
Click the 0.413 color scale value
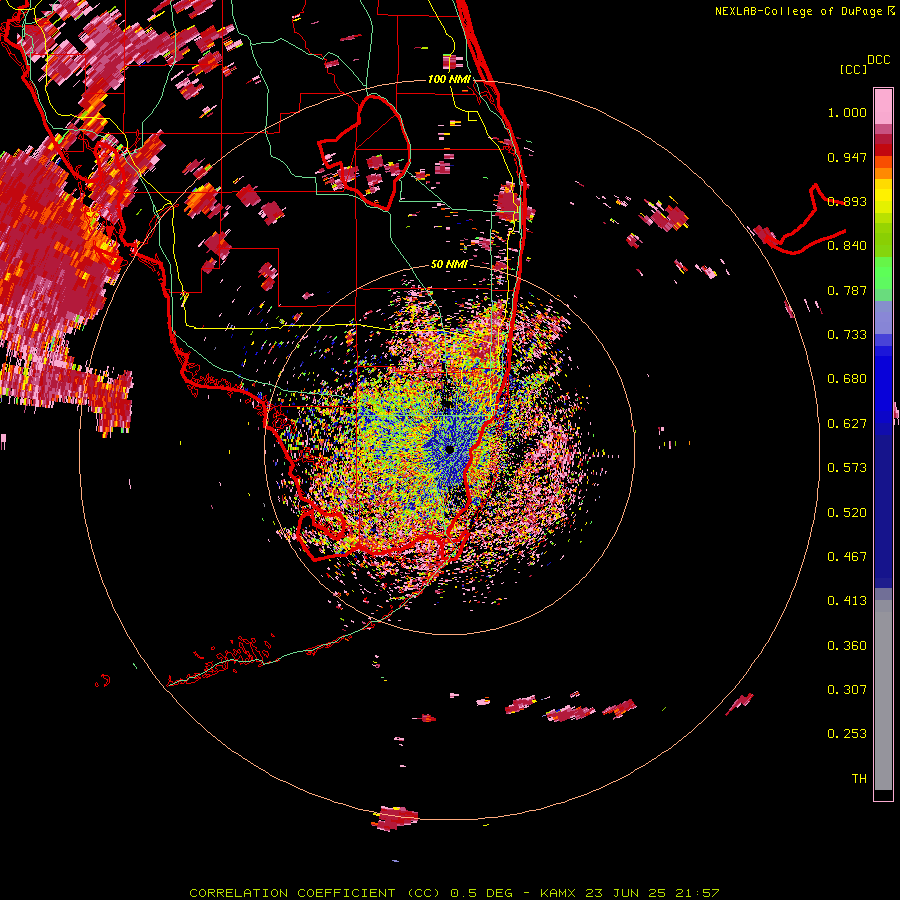click(847, 601)
